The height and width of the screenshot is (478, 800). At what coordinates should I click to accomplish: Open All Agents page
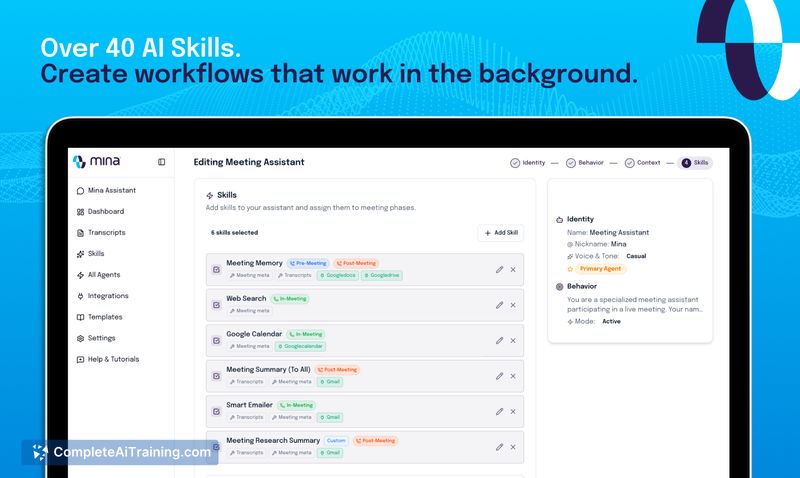point(98,275)
